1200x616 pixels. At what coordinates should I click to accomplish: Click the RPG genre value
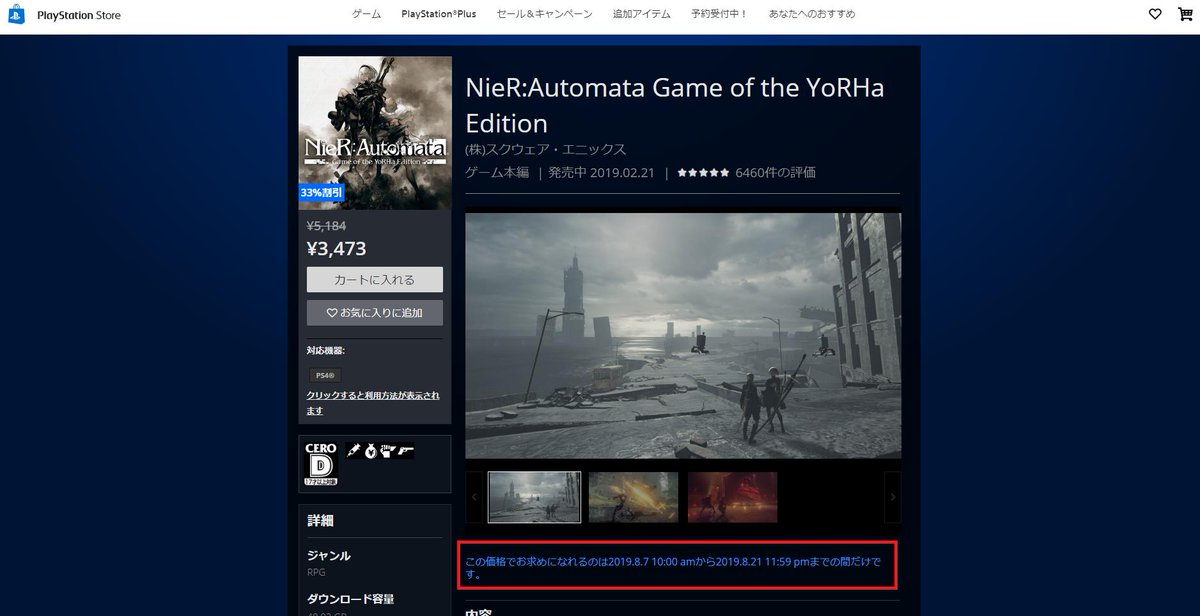point(316,573)
